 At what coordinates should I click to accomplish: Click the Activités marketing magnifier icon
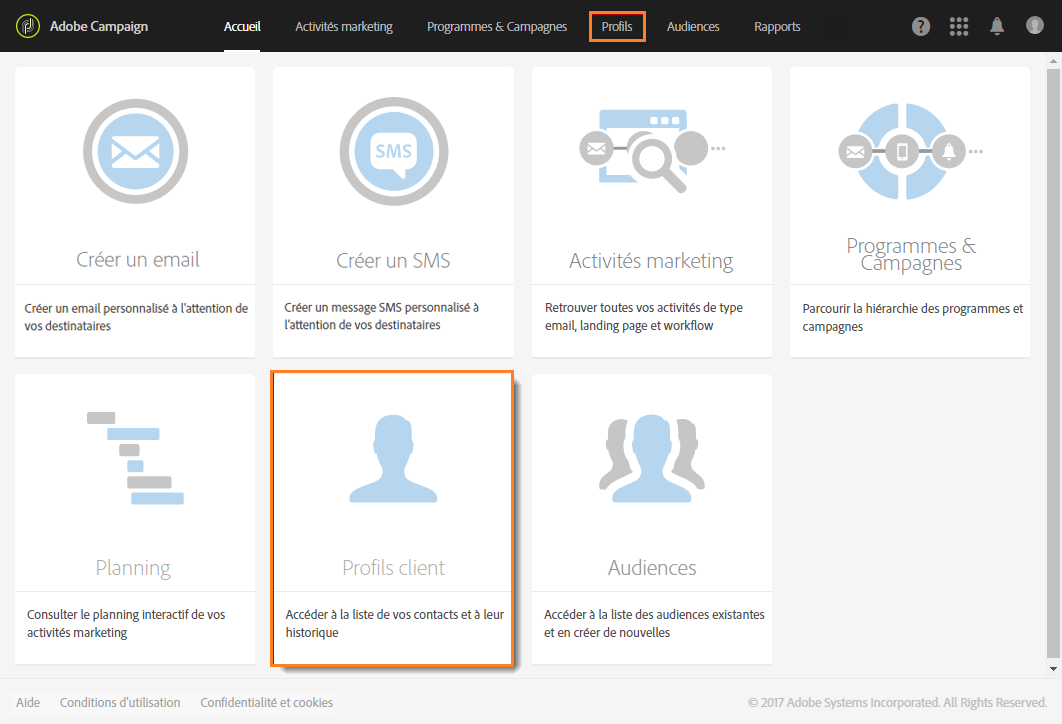(652, 150)
